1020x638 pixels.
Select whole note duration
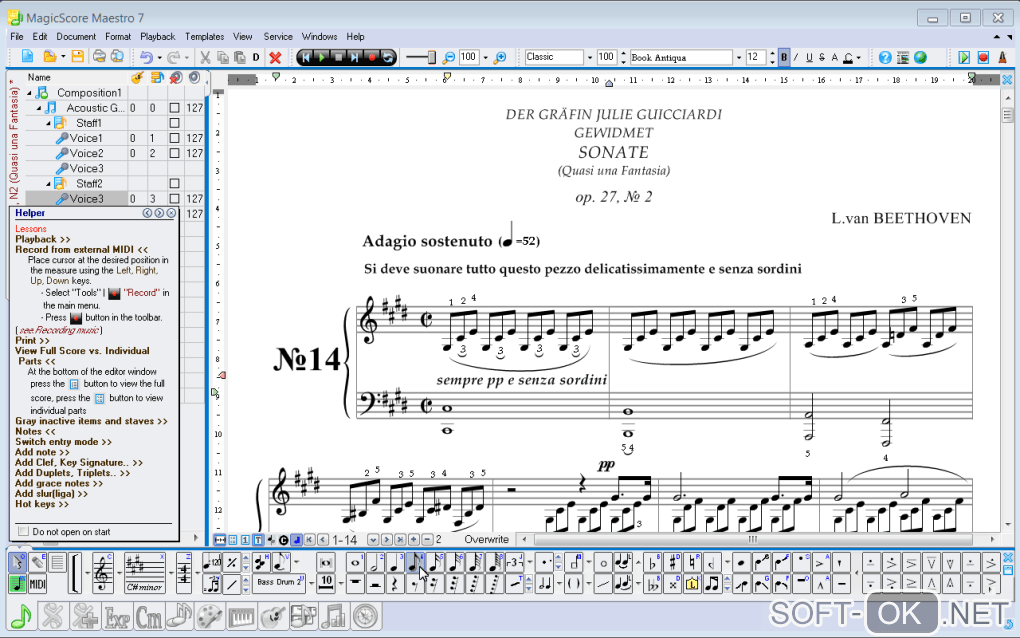pyautogui.click(x=355, y=563)
